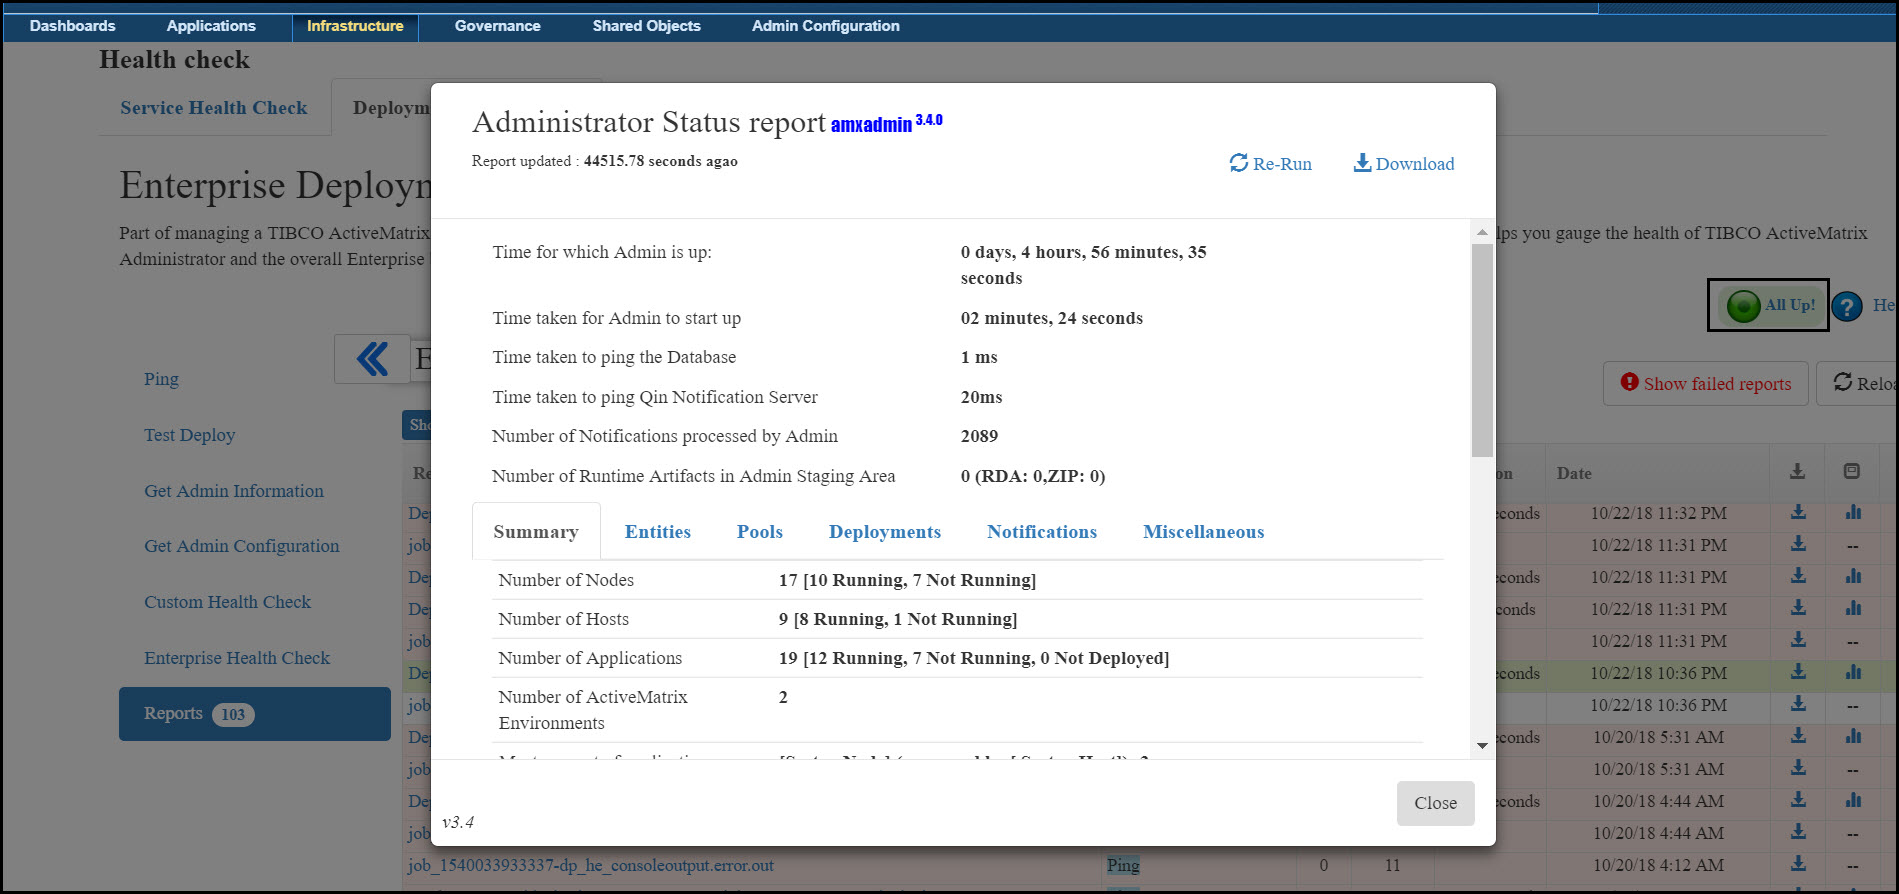Image resolution: width=1899 pixels, height=894 pixels.
Task: Open job_1540033933337-dp_he_consoleoutput.error.out link
Action: tap(590, 865)
